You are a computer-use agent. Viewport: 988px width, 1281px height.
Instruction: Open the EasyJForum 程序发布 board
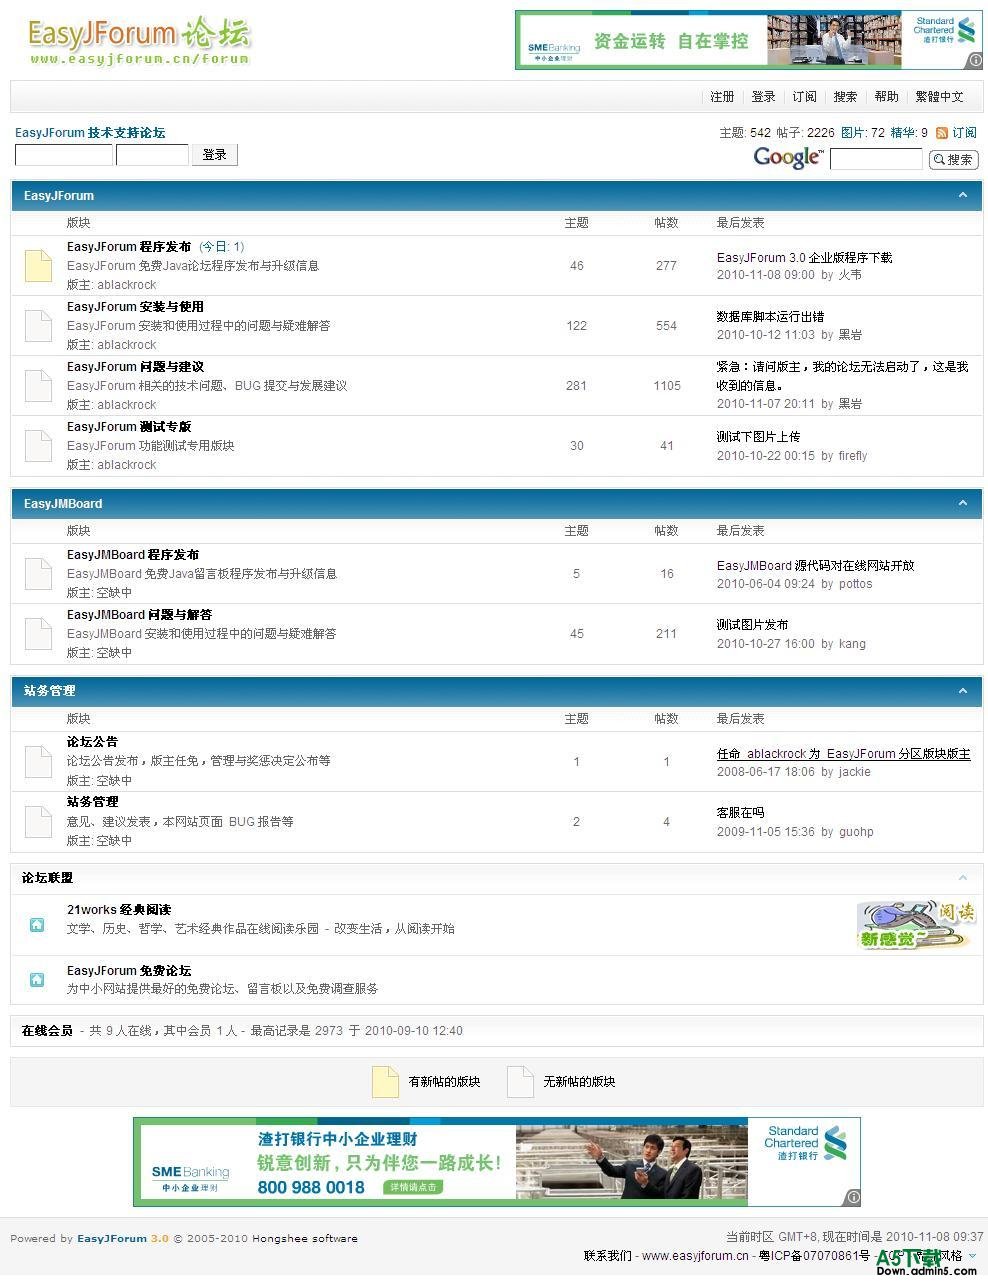(x=129, y=247)
